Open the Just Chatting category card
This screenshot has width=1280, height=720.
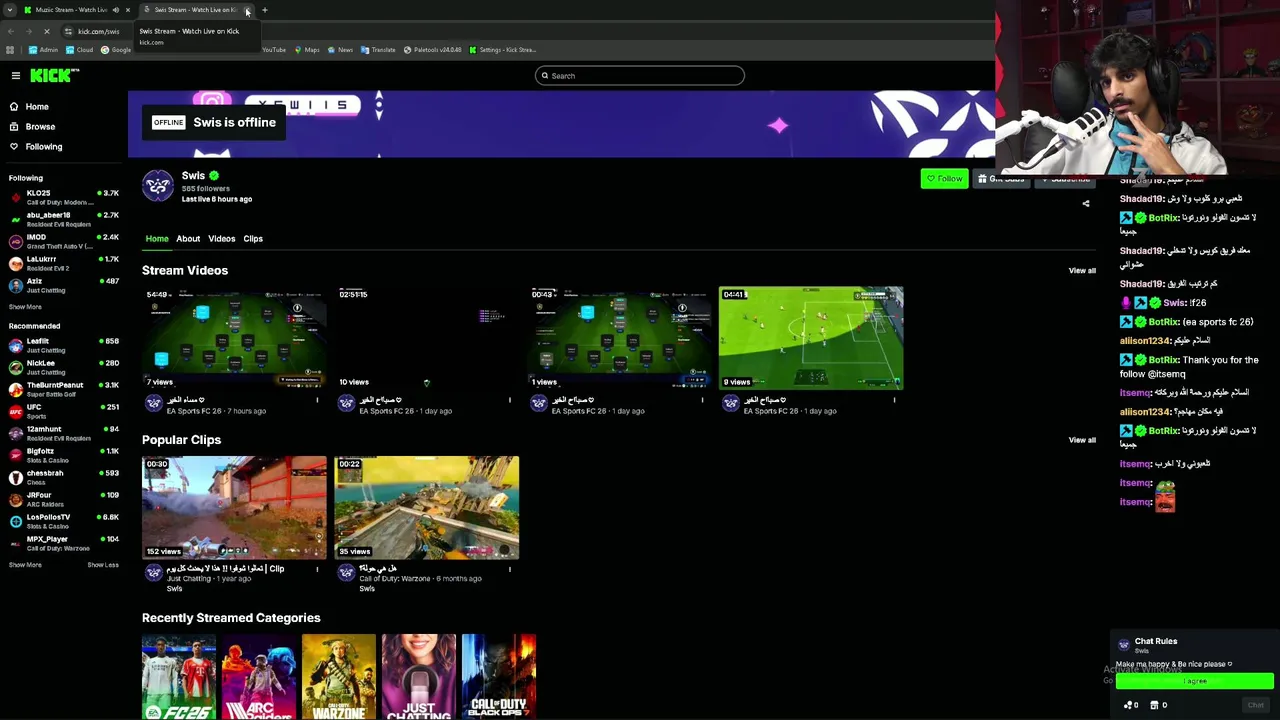(419, 677)
